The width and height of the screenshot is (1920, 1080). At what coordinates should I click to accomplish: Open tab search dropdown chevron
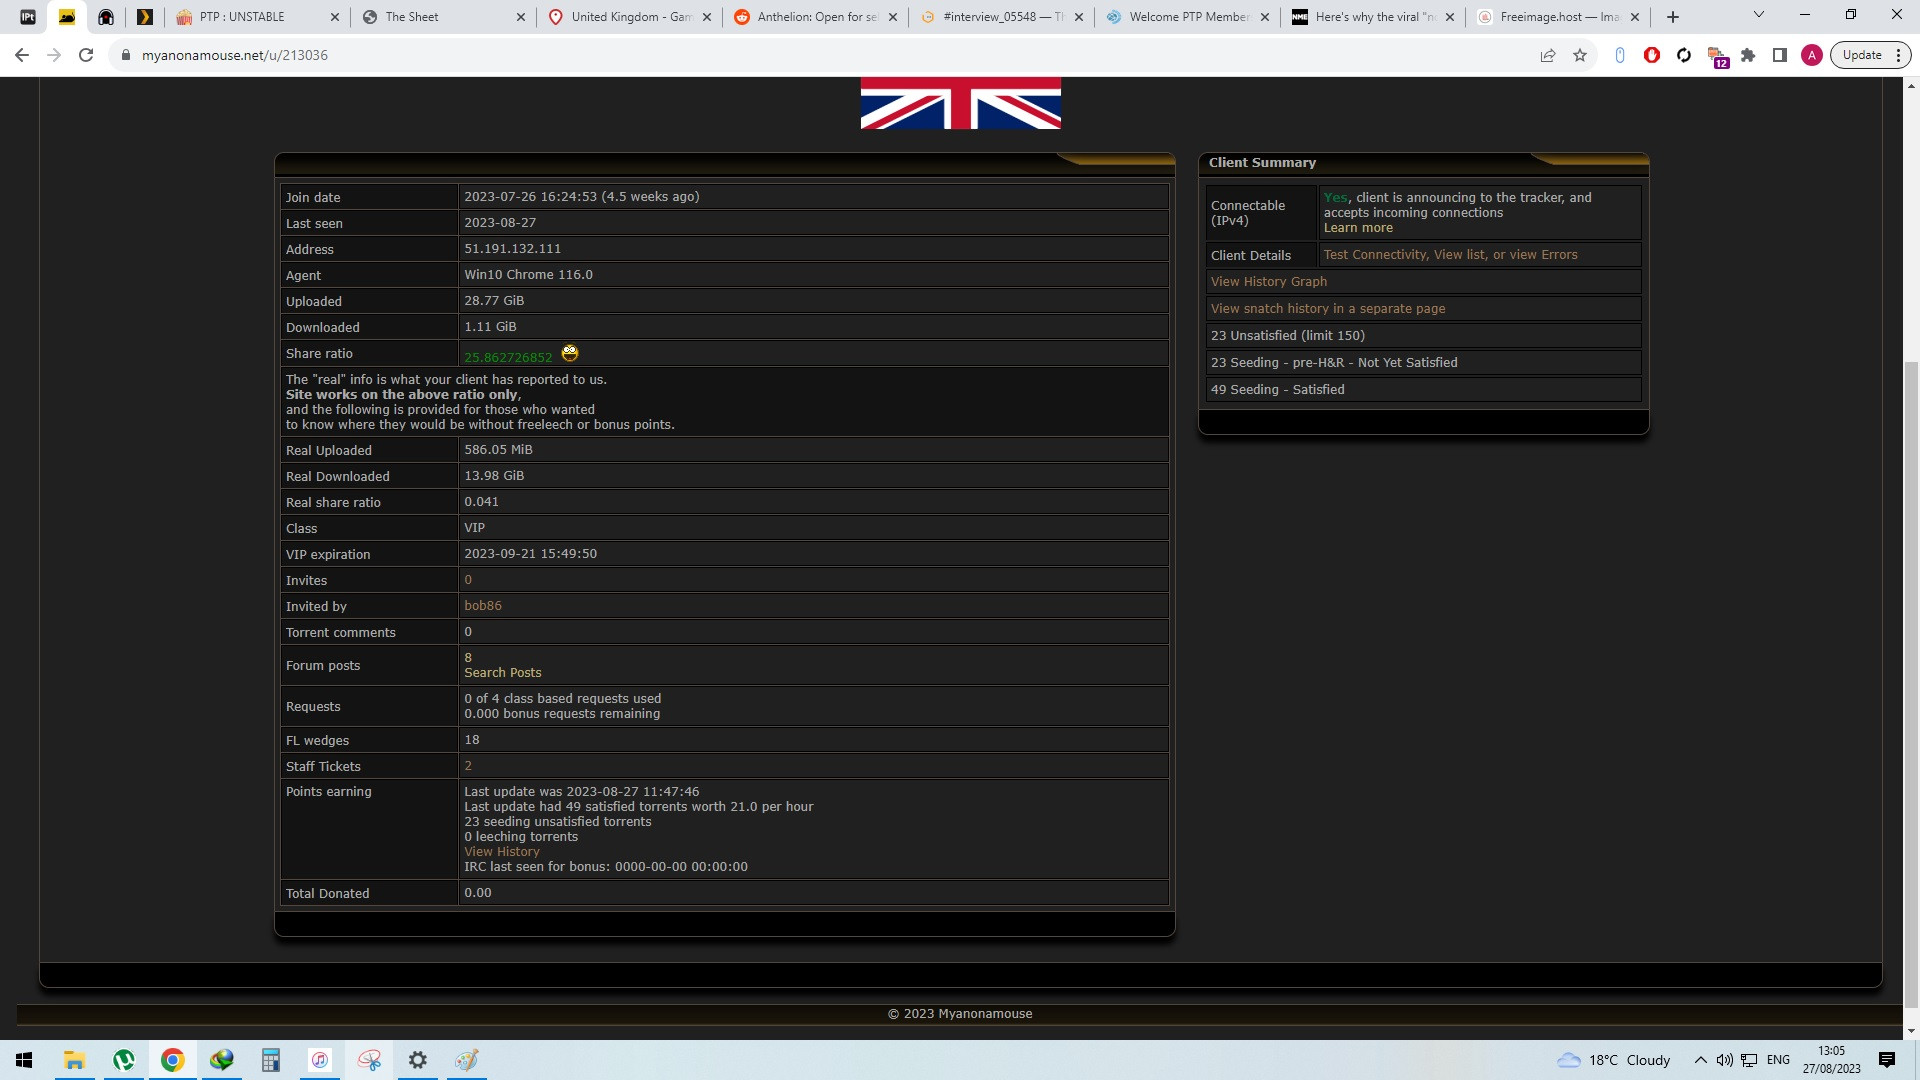pos(1759,15)
